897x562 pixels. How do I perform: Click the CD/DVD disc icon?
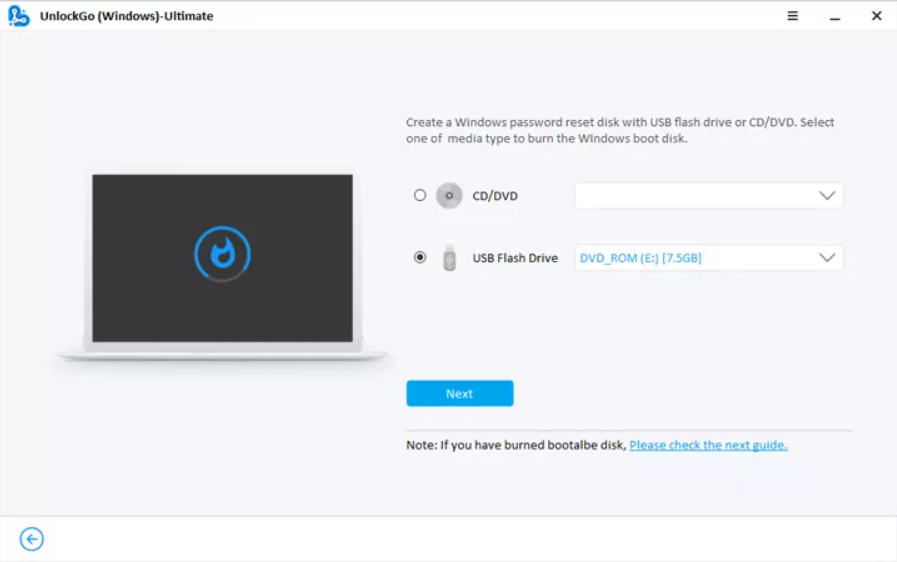[449, 196]
